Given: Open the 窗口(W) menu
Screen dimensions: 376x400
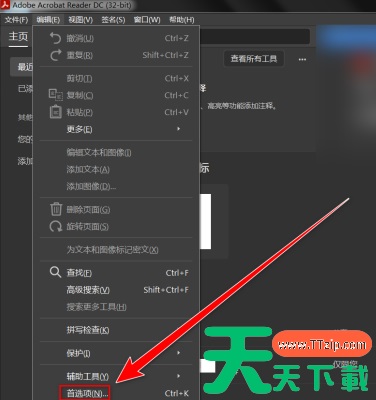Looking at the screenshot, I should click(x=147, y=20).
